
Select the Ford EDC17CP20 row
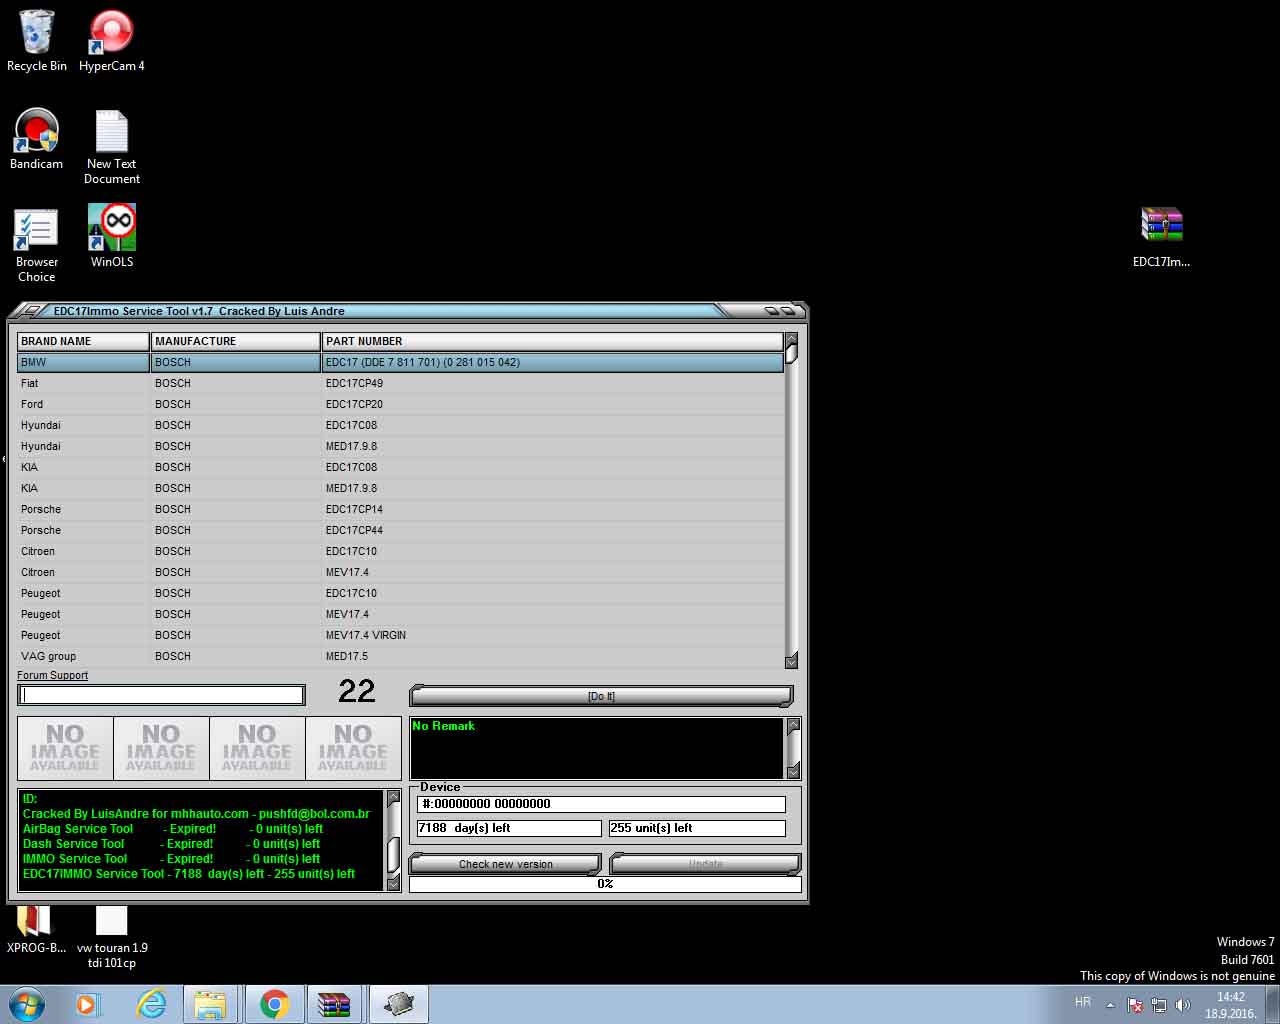pyautogui.click(x=400, y=404)
